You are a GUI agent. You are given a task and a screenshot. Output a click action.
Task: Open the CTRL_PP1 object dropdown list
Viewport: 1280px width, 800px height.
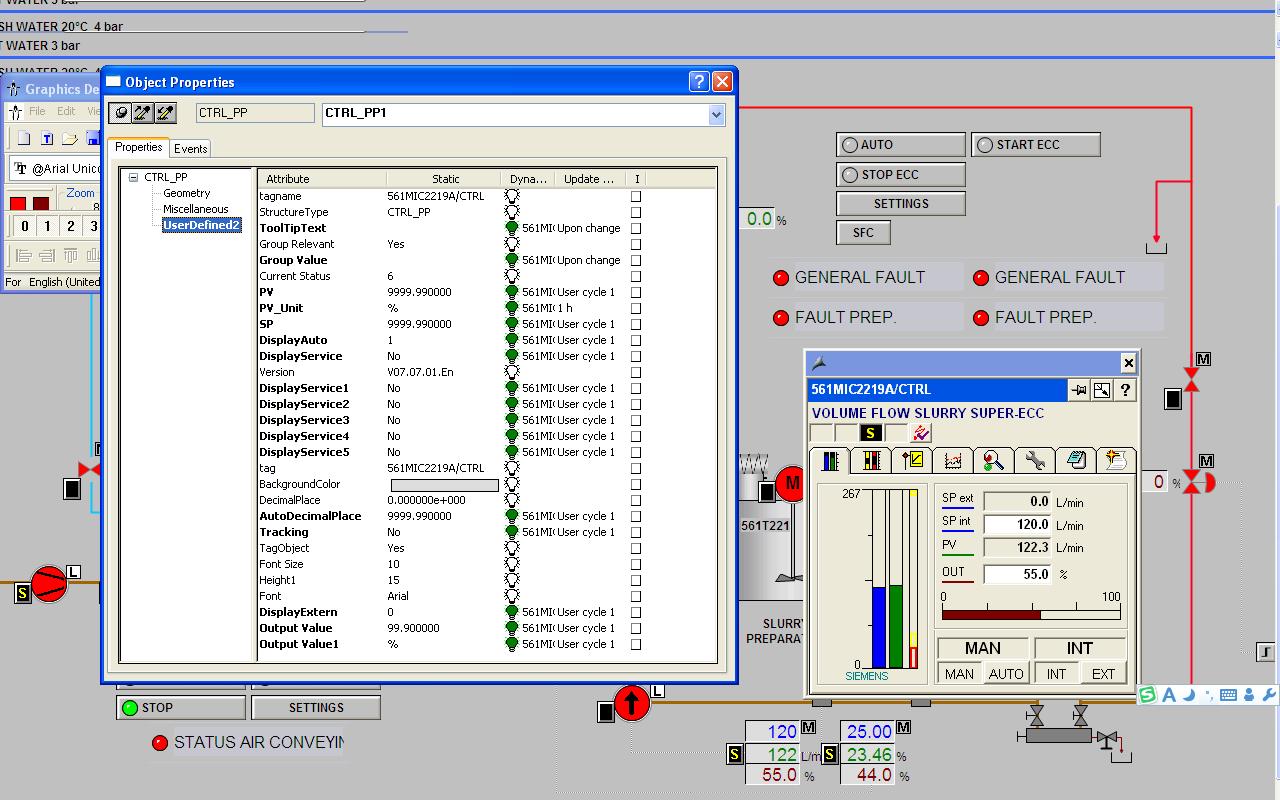(716, 114)
